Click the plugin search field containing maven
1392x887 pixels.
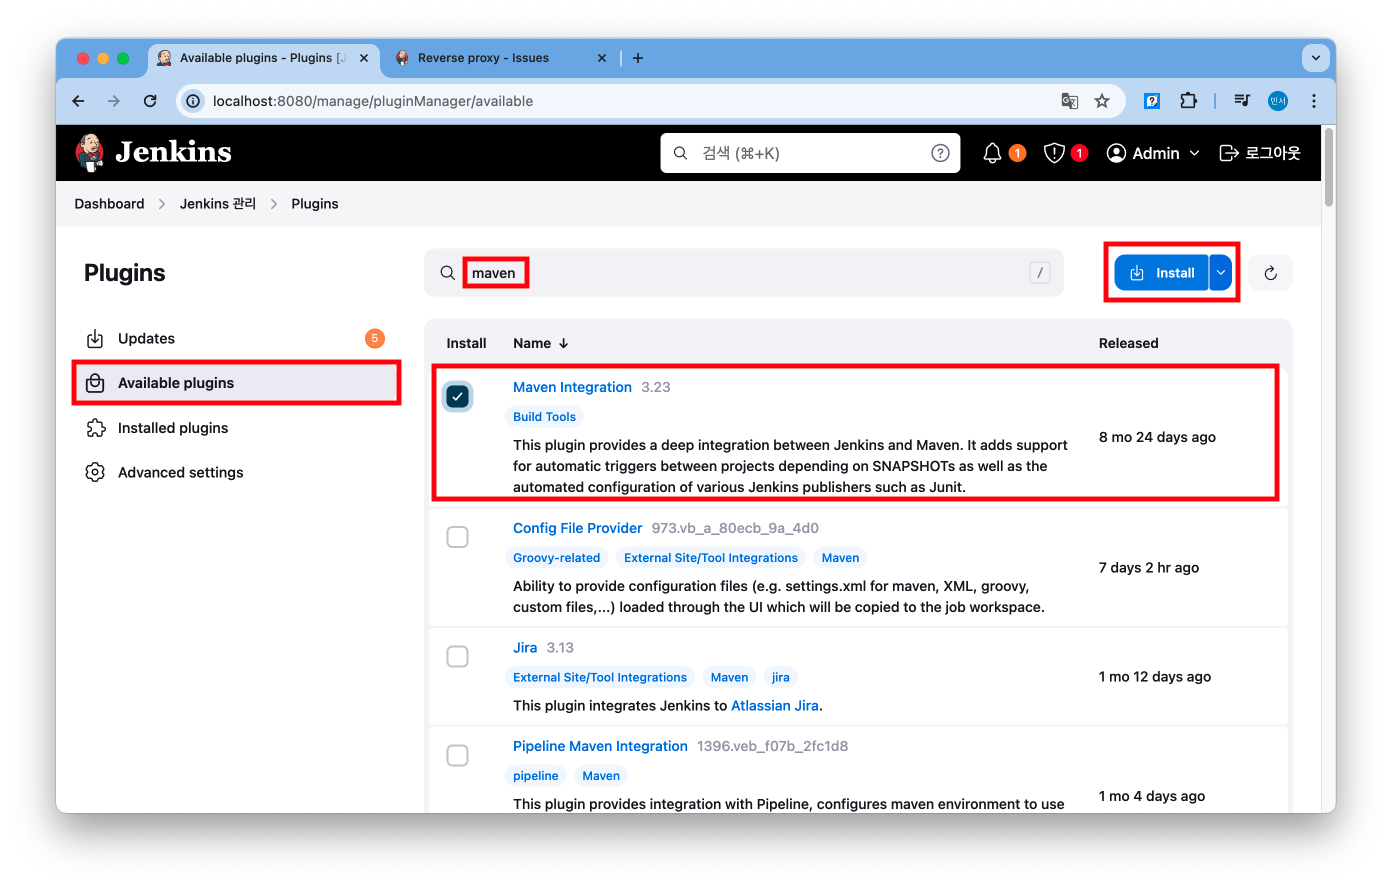click(x=744, y=273)
